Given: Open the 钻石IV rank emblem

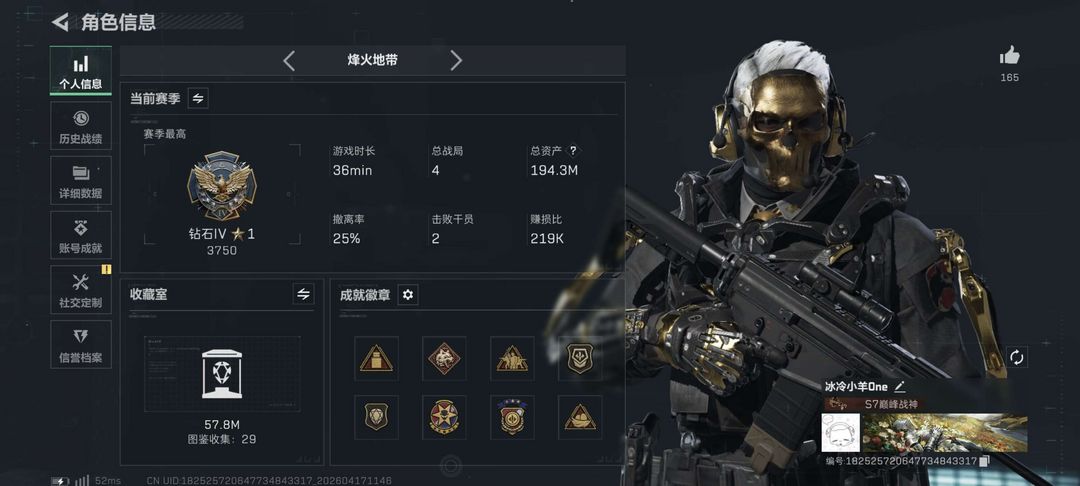Looking at the screenshot, I should click(222, 186).
